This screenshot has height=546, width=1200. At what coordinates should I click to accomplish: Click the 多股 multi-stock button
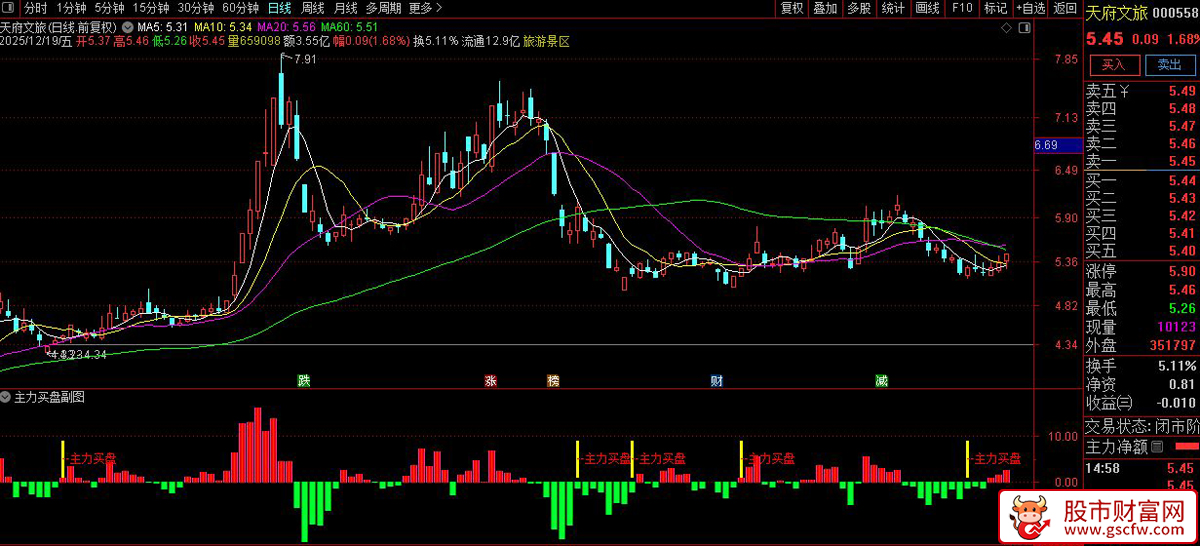[859, 8]
